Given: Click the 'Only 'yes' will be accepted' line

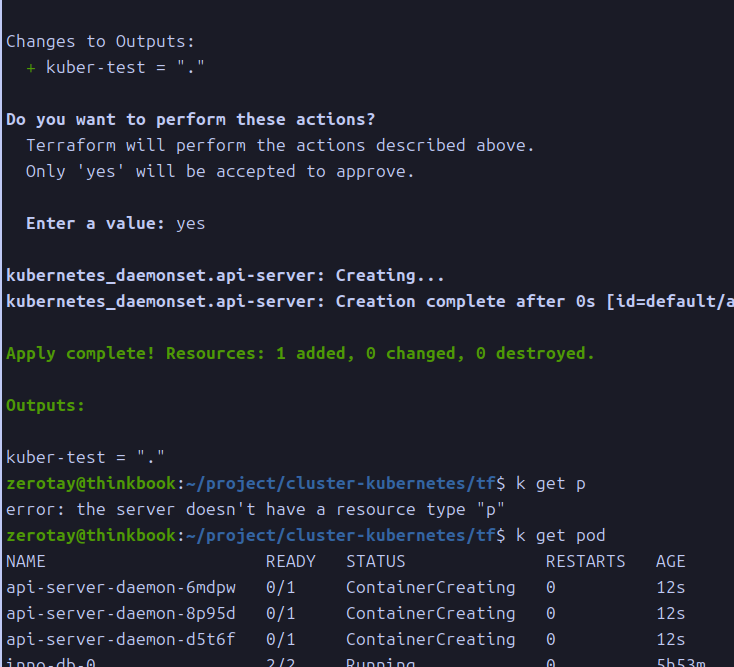Looking at the screenshot, I should pos(220,171).
